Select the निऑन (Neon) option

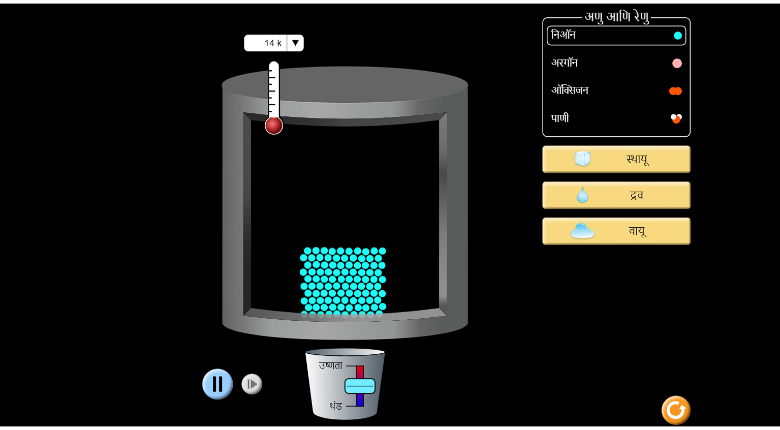tap(565, 35)
